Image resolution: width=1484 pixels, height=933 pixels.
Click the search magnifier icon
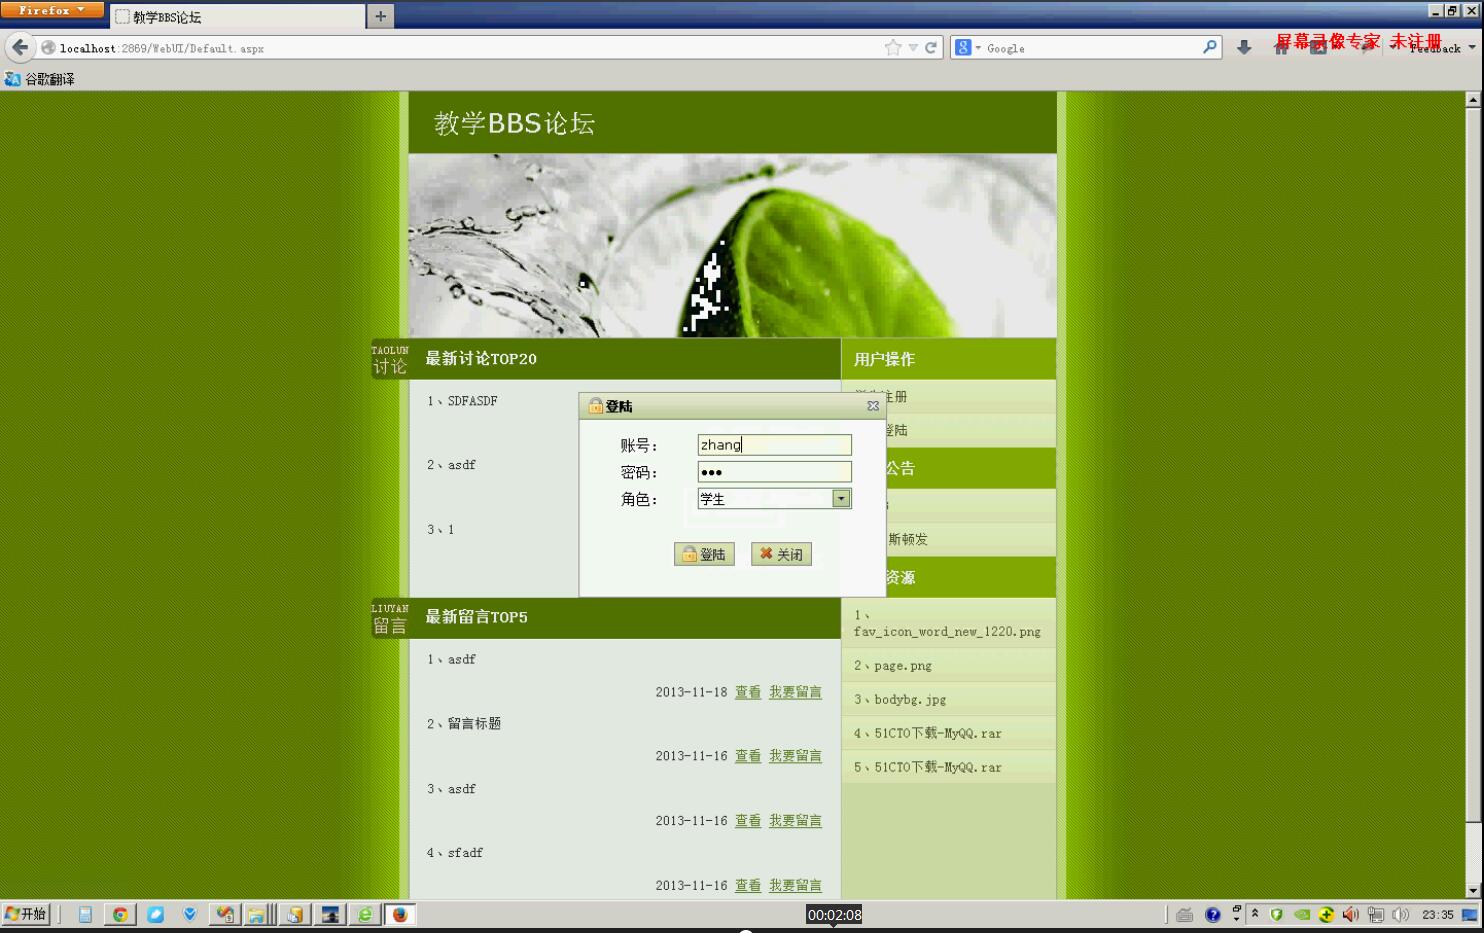pos(1210,47)
